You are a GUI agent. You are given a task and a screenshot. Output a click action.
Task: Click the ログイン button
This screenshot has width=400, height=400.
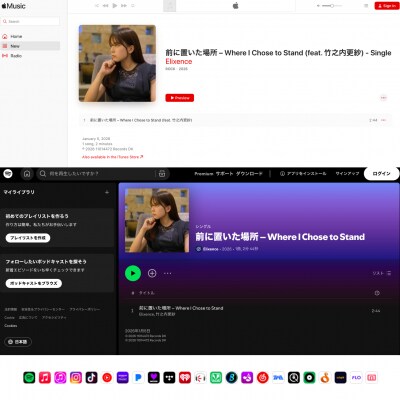pyautogui.click(x=381, y=174)
